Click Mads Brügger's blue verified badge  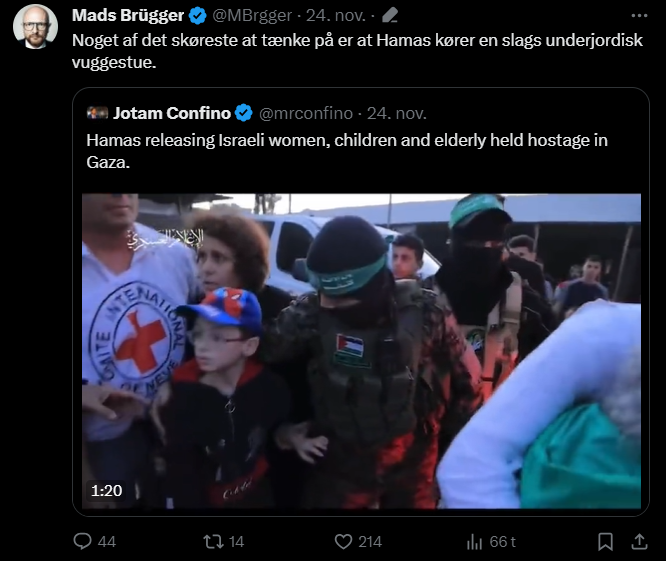(x=198, y=16)
